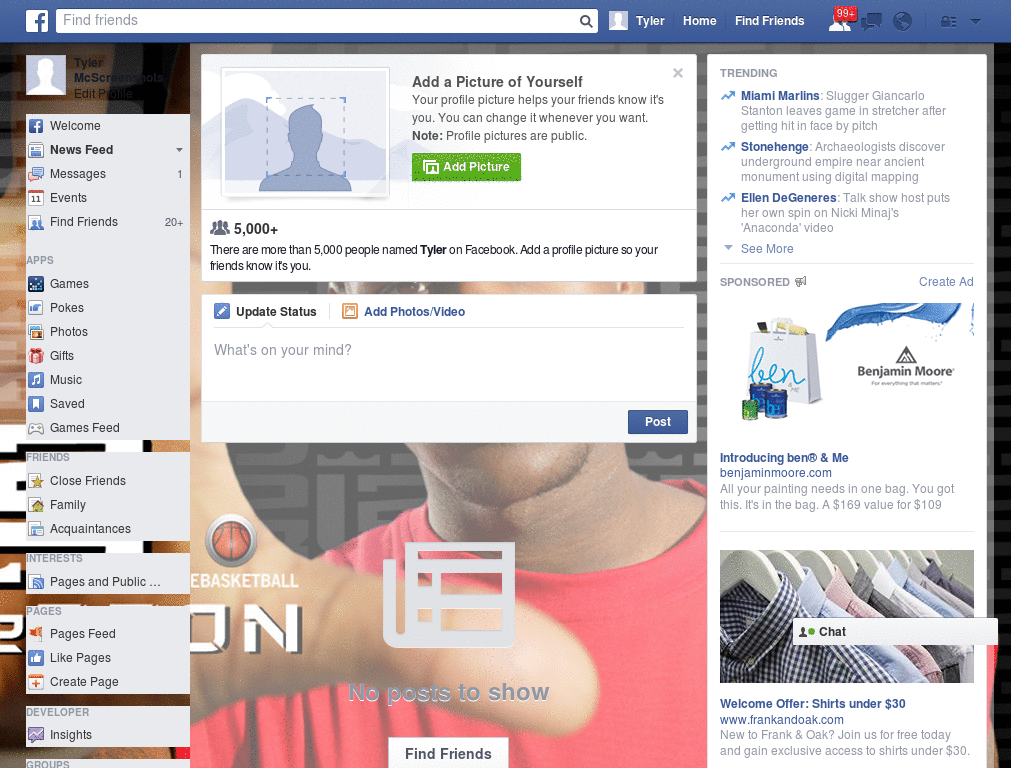
Task: Click the Like Pages thumbs-up icon
Action: [36, 658]
